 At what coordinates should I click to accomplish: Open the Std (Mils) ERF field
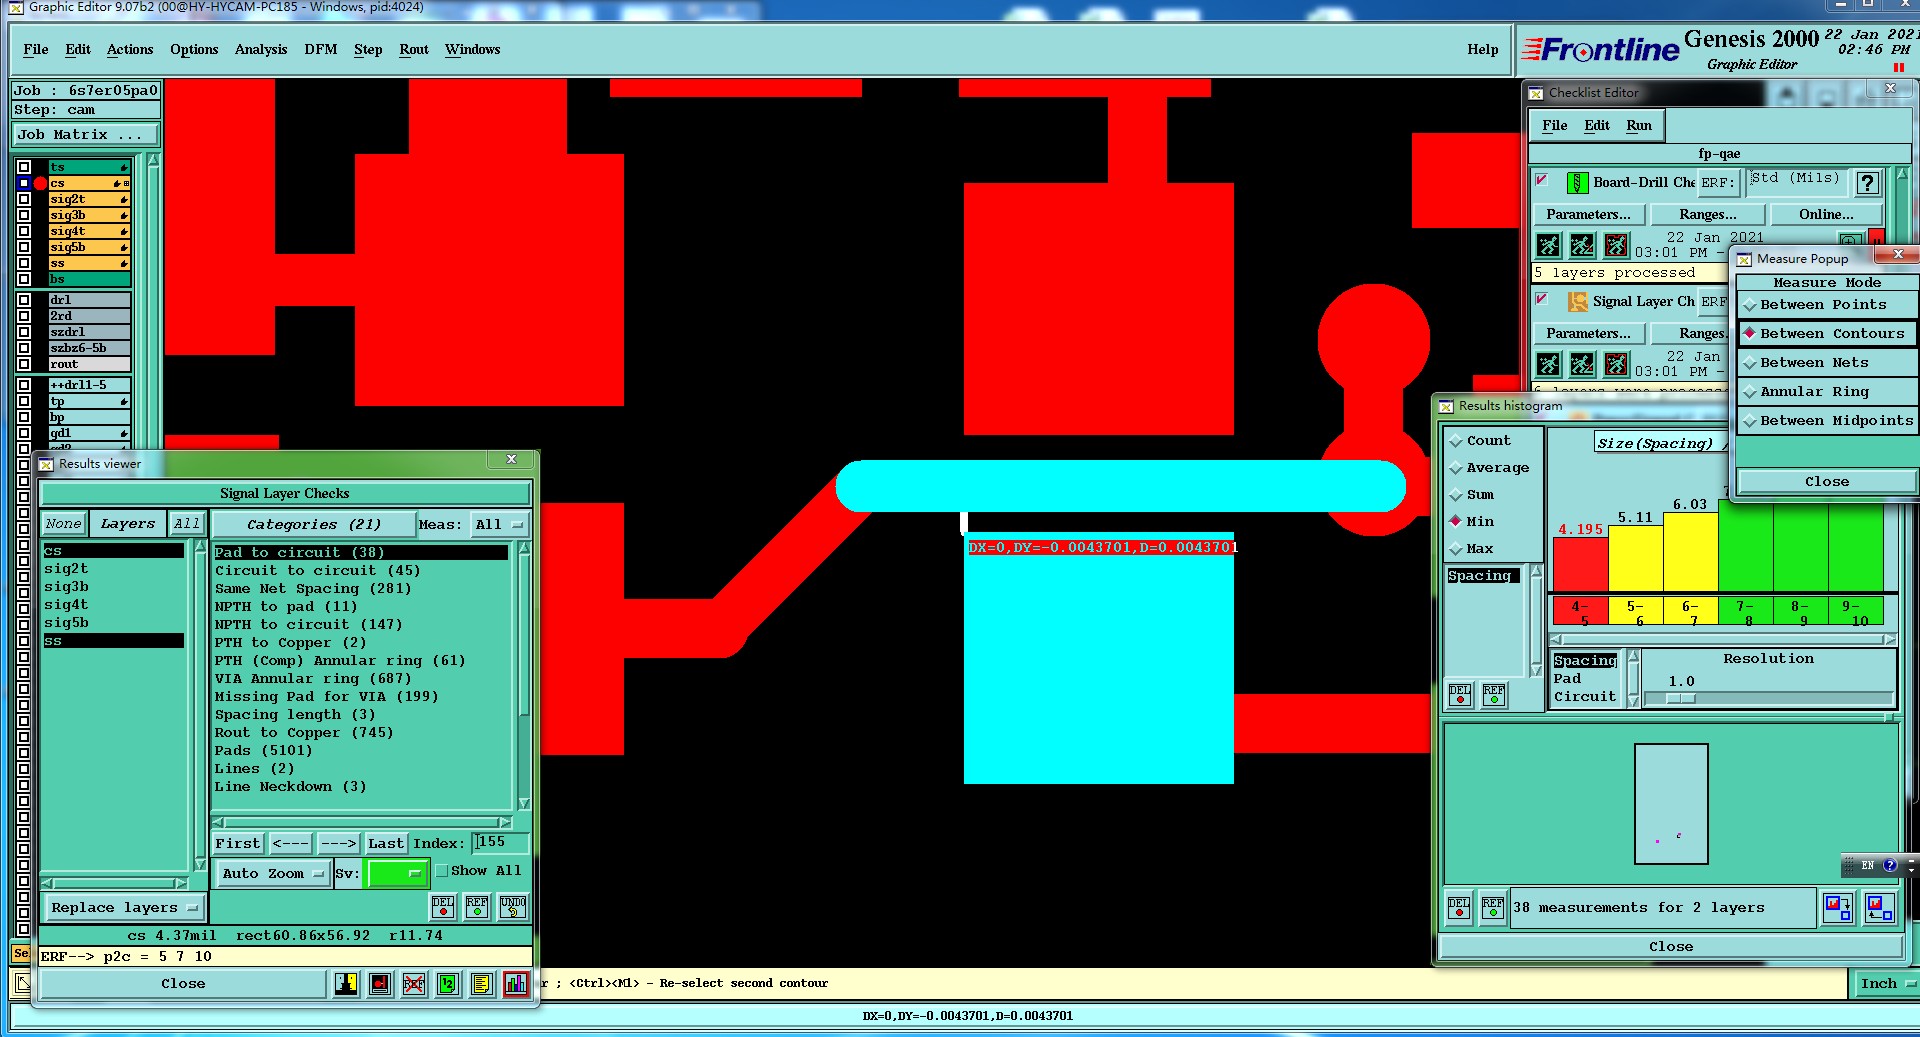[1795, 182]
